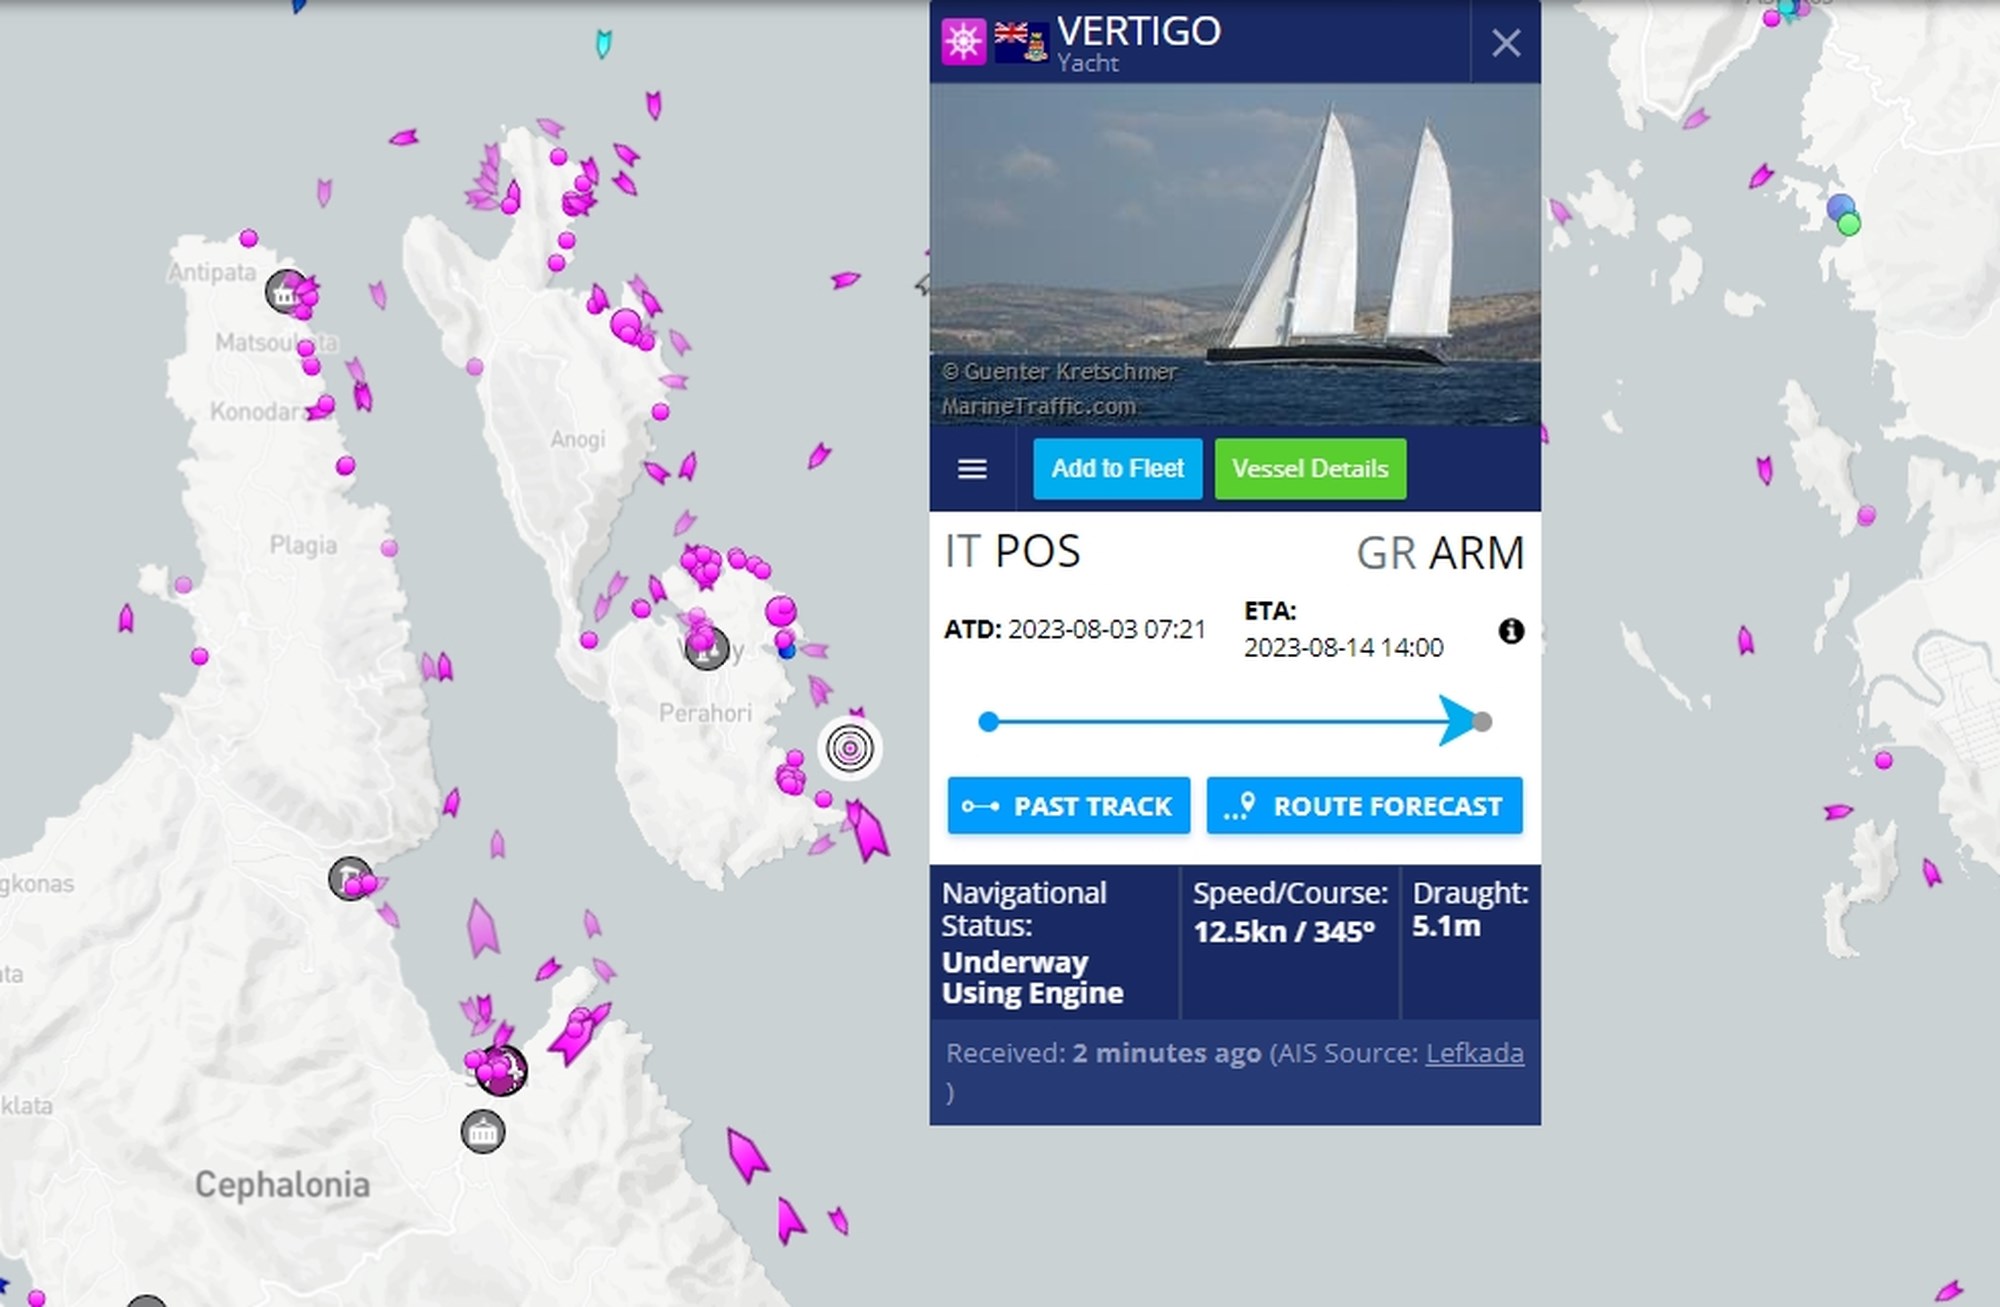Click the light blue vessel marker at top
Image resolution: width=2000 pixels, height=1307 pixels.
click(603, 43)
